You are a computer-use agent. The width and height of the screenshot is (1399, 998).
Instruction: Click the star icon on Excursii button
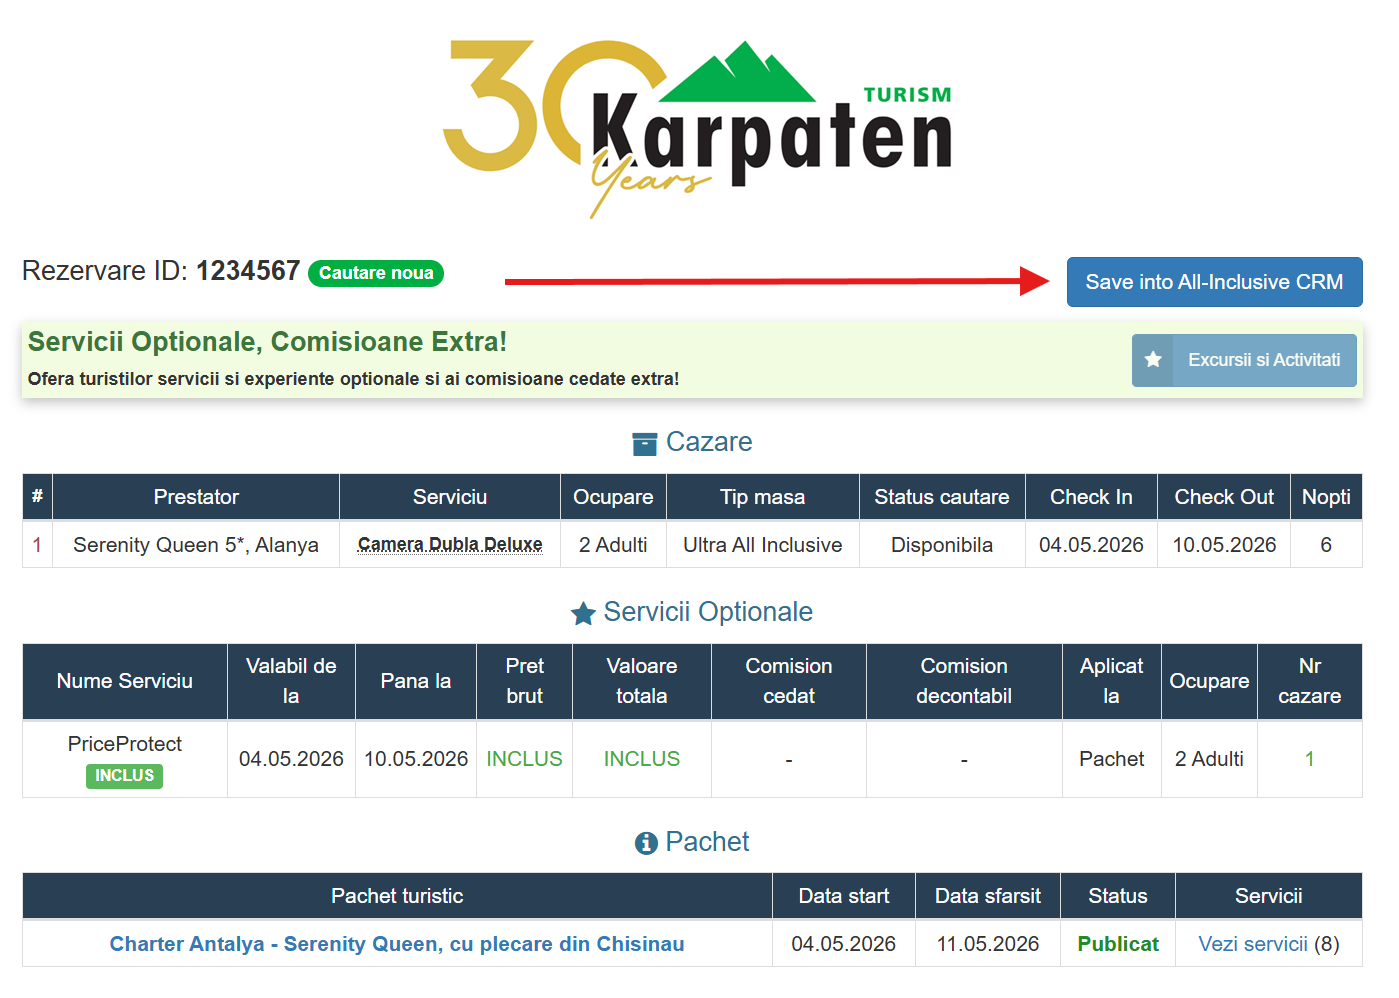[x=1153, y=360]
